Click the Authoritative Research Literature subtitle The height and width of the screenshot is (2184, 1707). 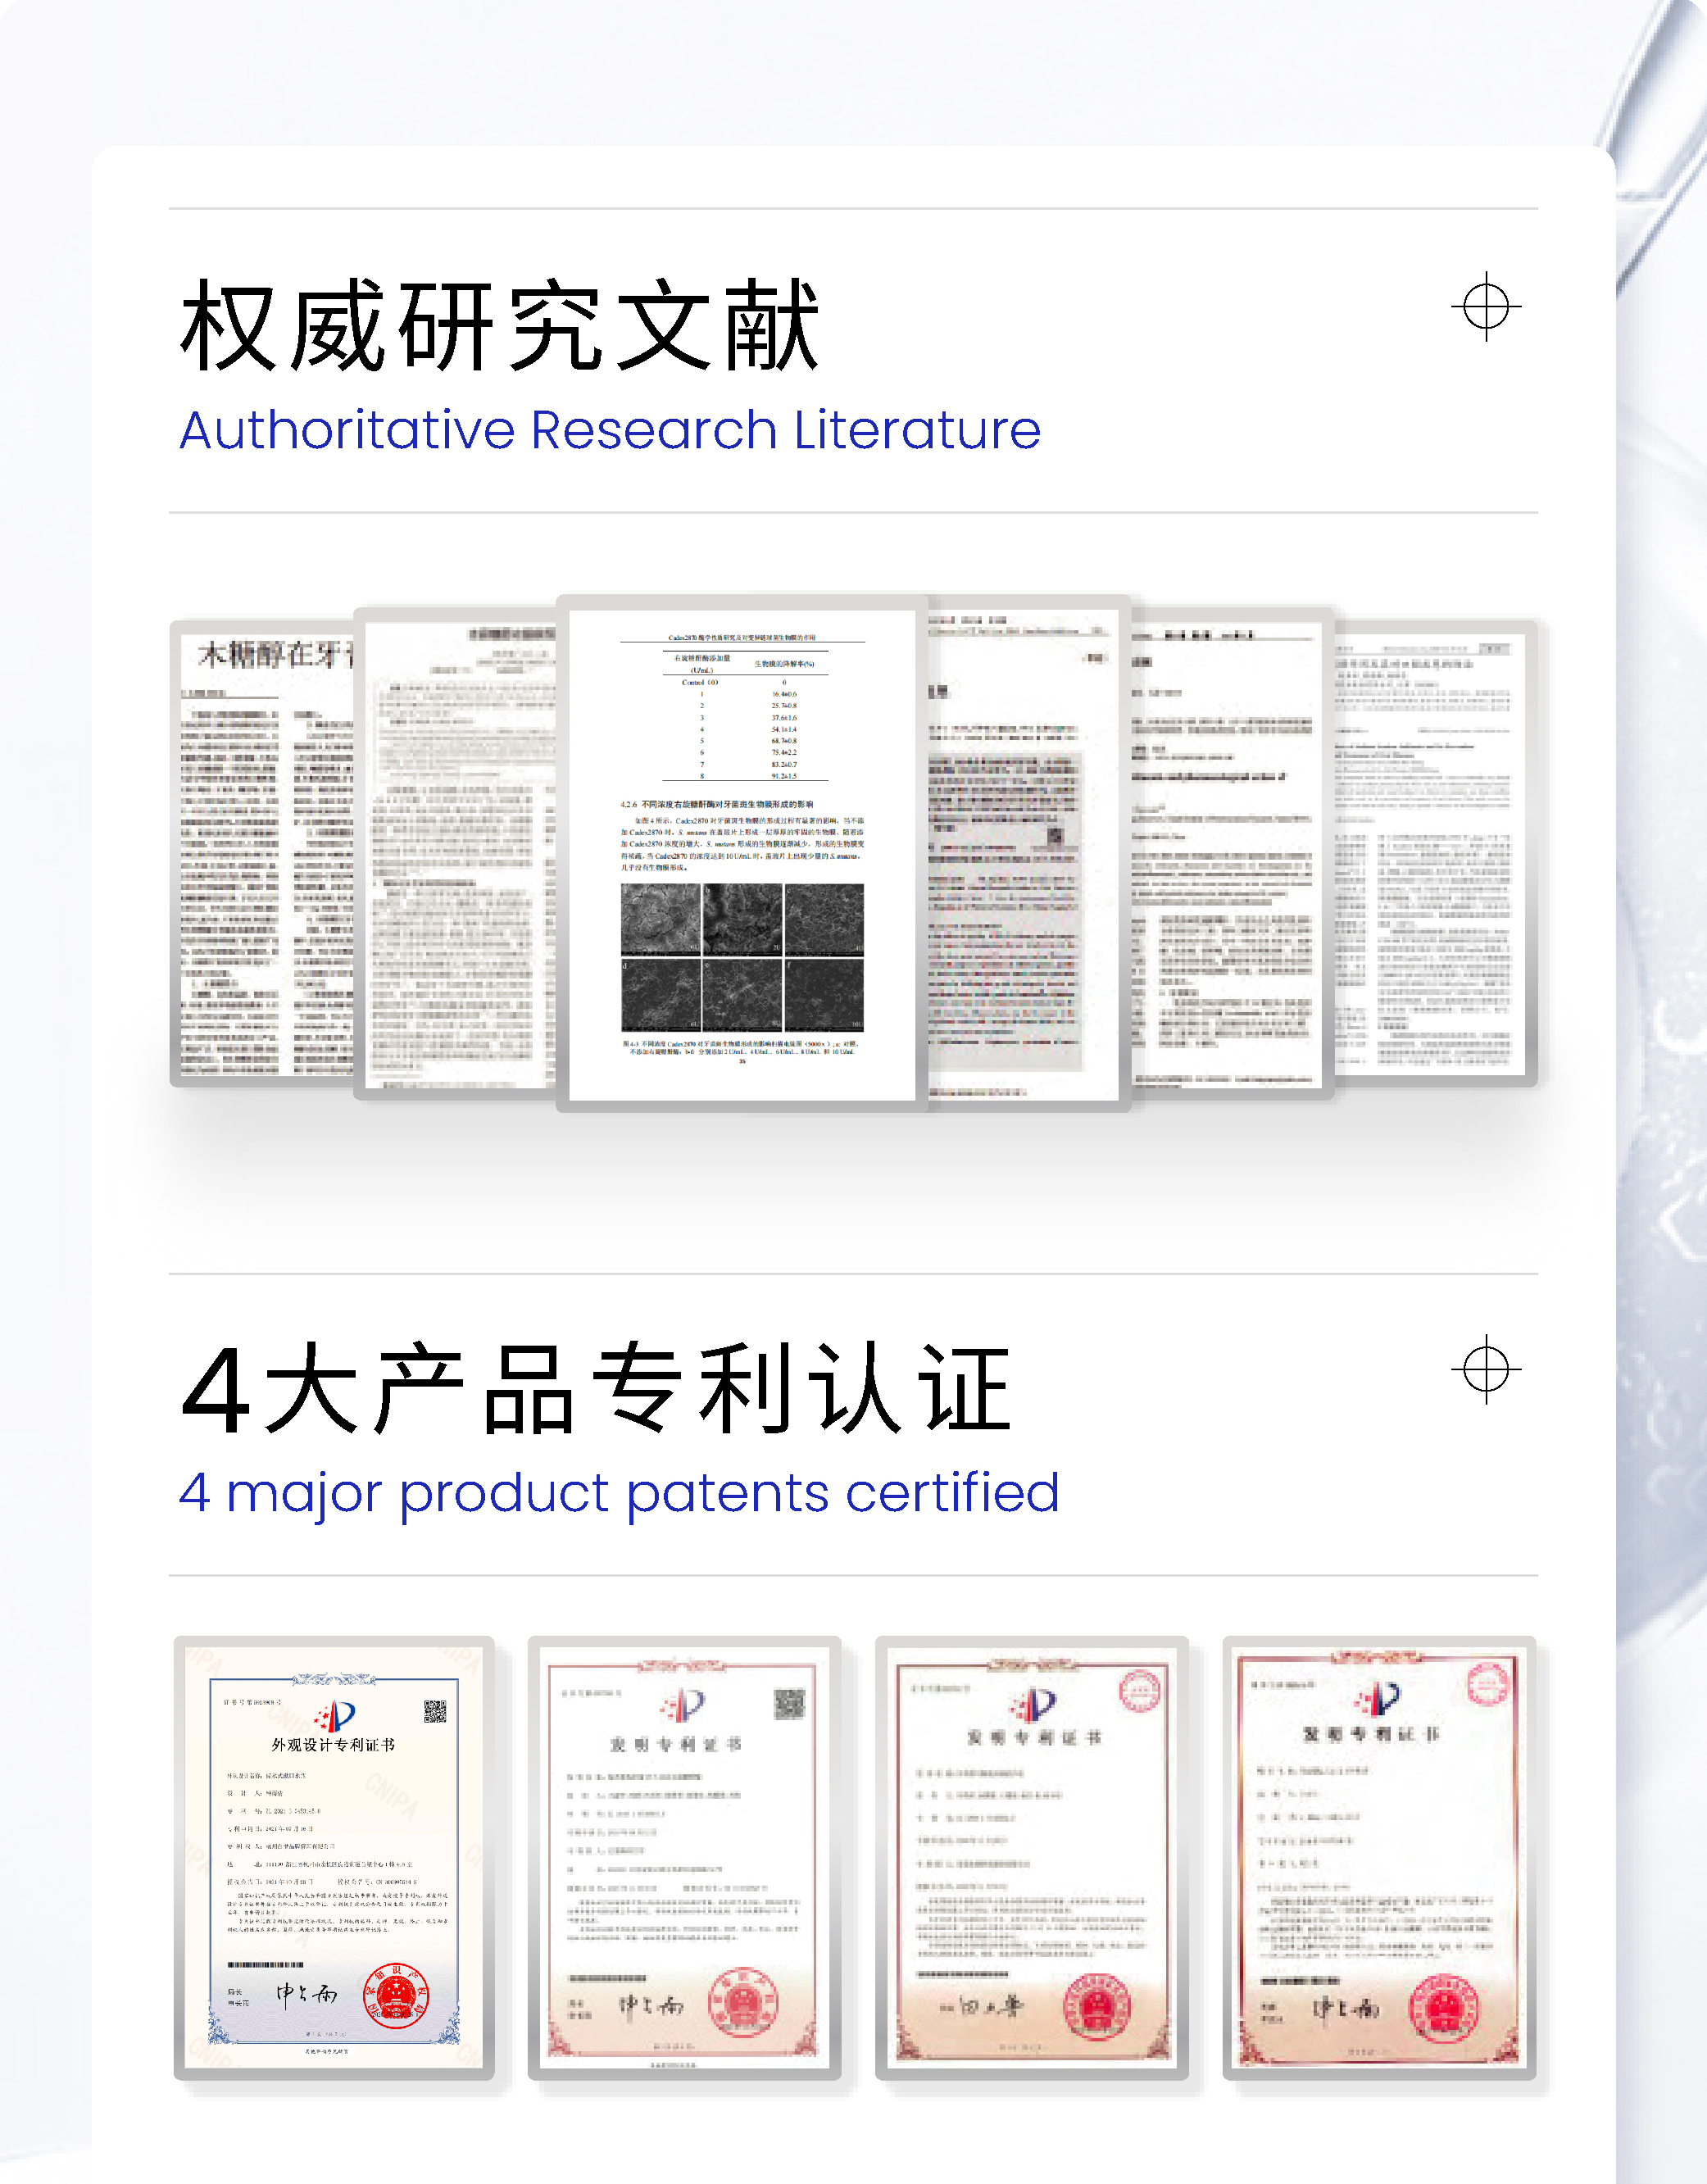click(610, 431)
